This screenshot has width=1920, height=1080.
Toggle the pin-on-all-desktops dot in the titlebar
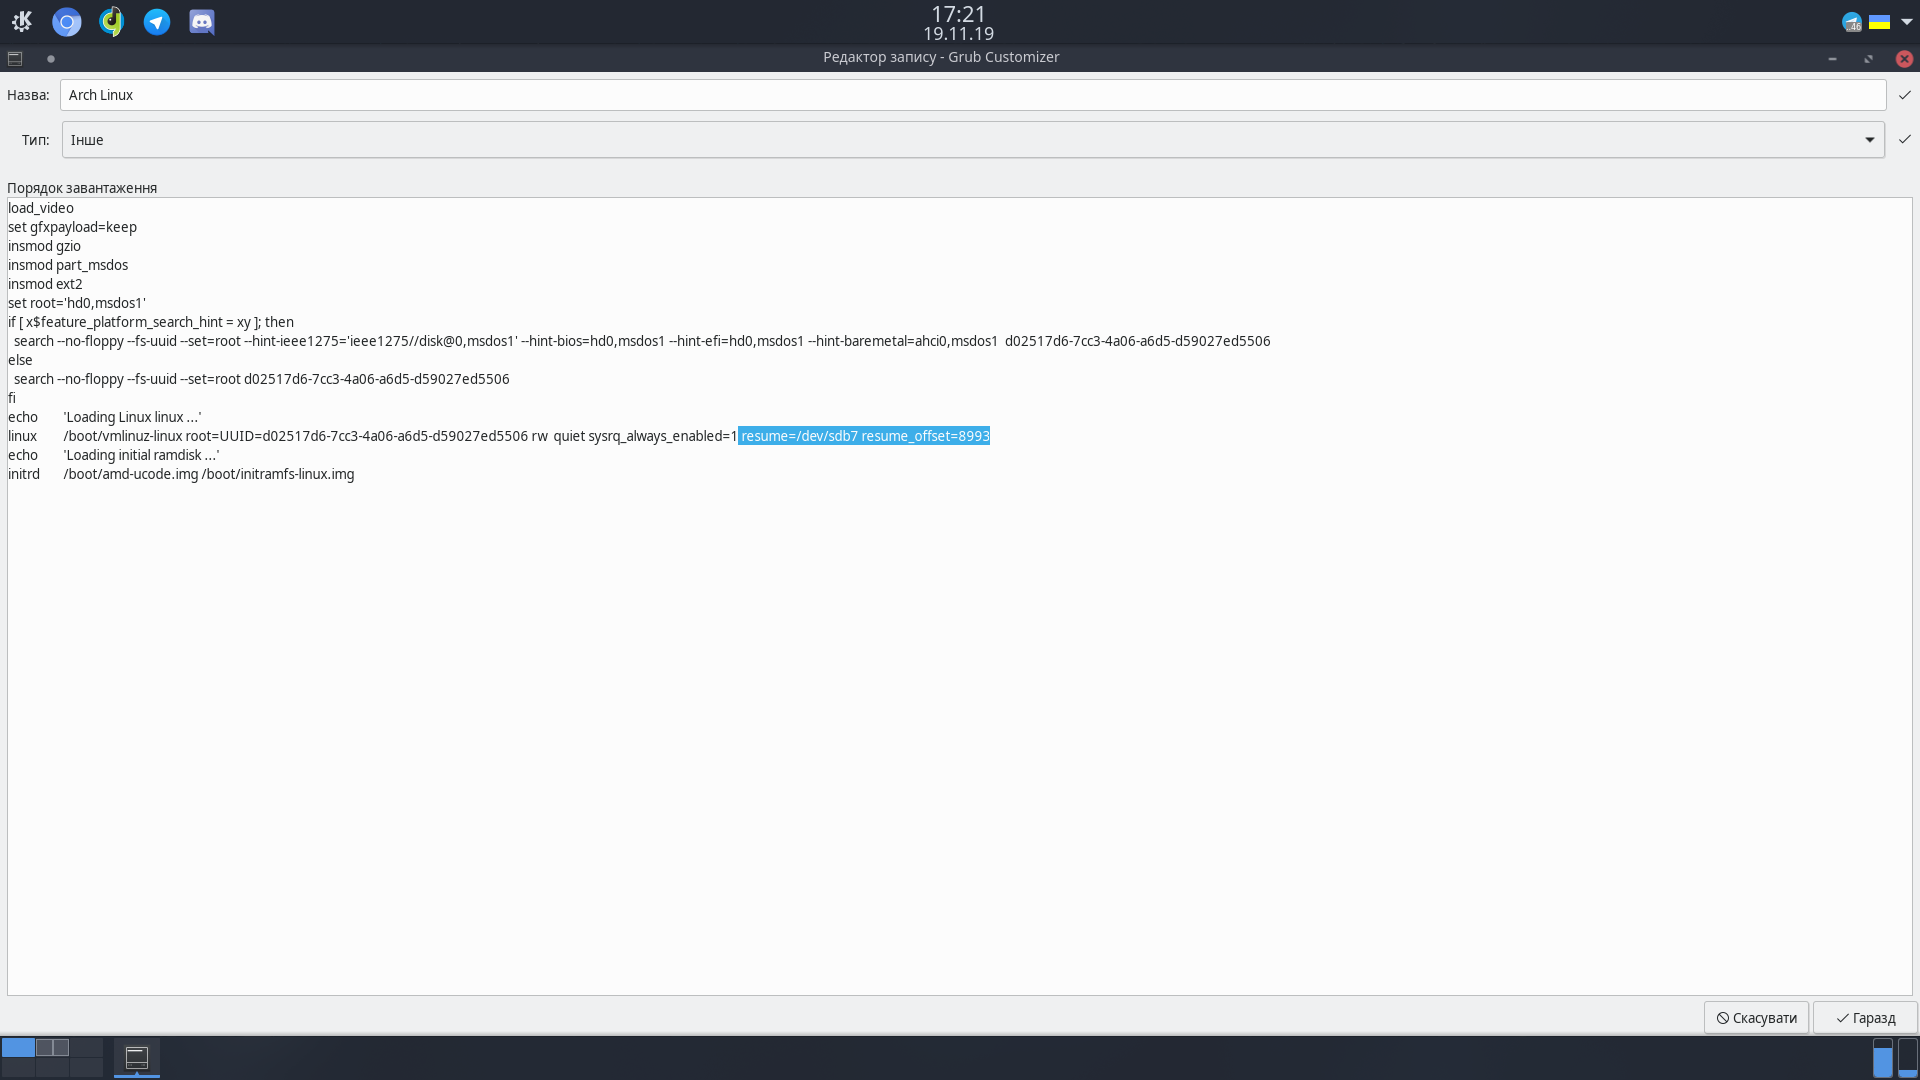(x=51, y=58)
